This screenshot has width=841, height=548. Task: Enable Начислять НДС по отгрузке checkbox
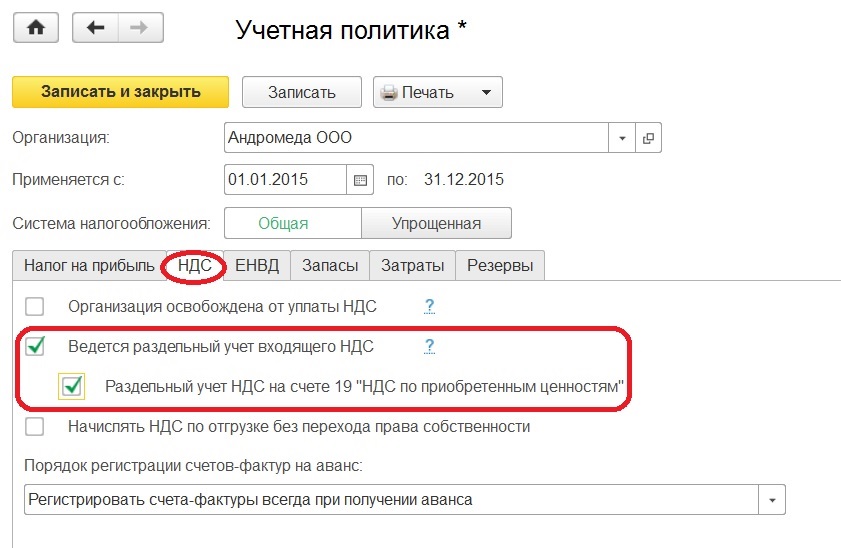[35, 427]
